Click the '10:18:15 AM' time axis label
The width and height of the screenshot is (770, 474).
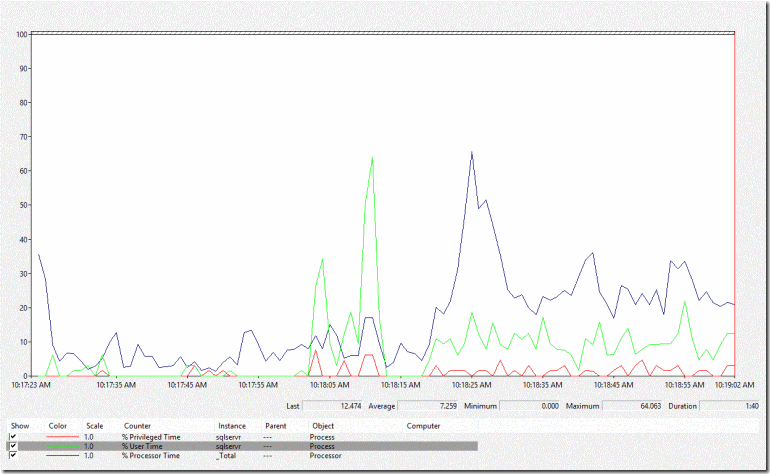tap(401, 385)
